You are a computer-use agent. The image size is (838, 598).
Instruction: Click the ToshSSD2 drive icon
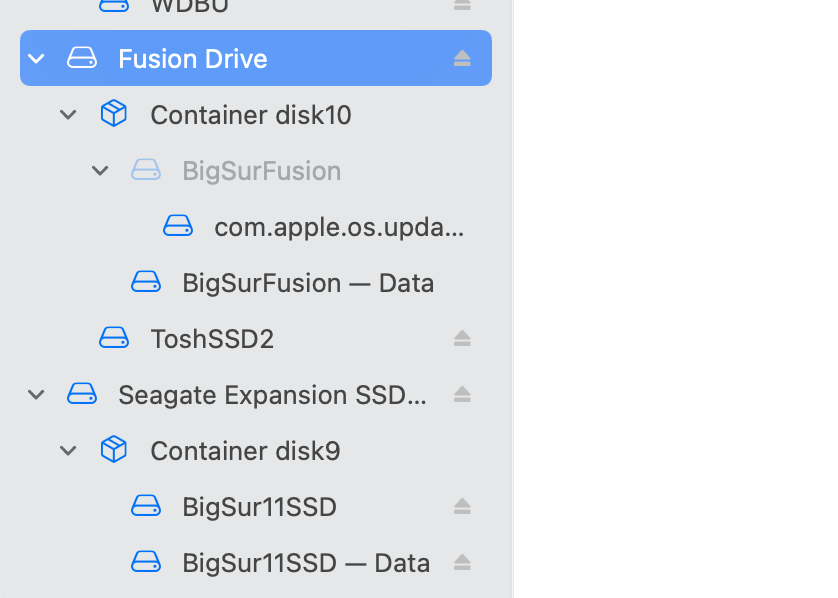[114, 338]
